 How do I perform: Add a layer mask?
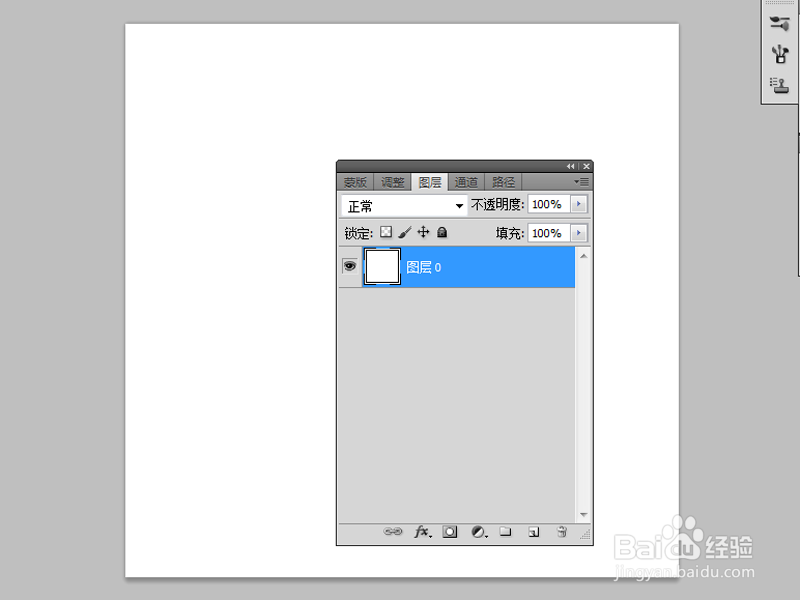click(x=449, y=532)
